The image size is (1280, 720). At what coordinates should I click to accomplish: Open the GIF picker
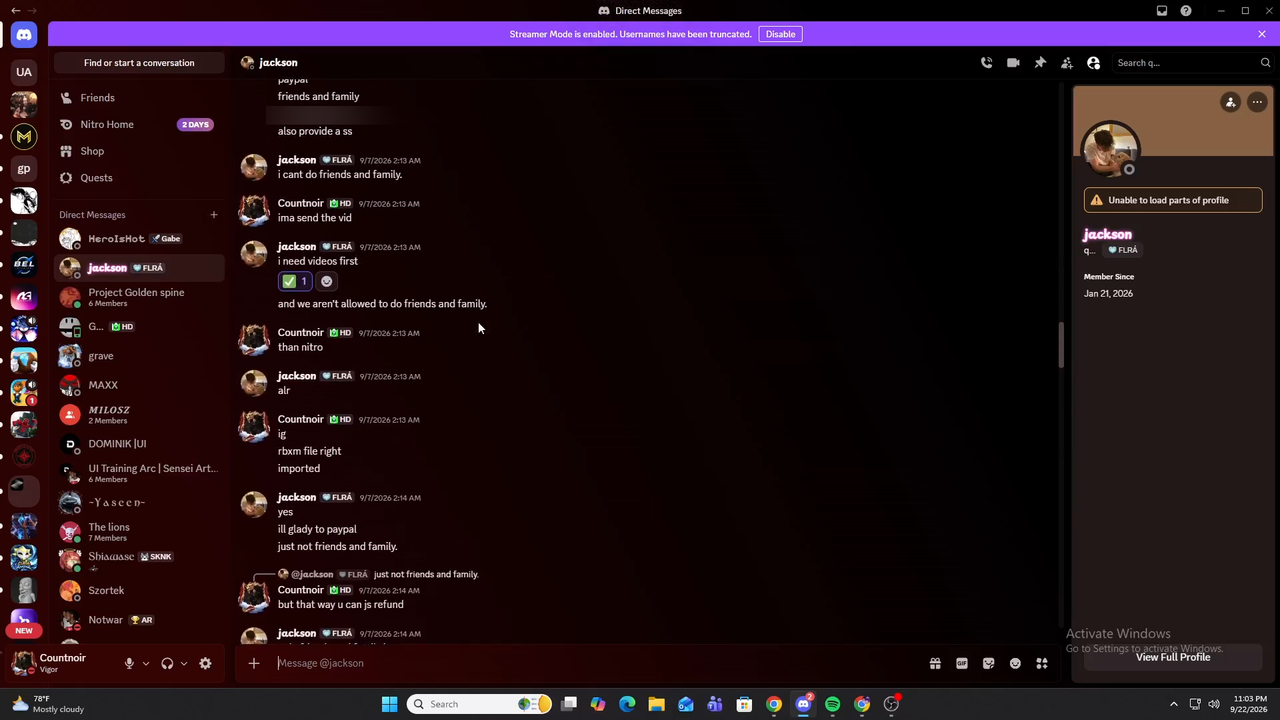point(962,663)
